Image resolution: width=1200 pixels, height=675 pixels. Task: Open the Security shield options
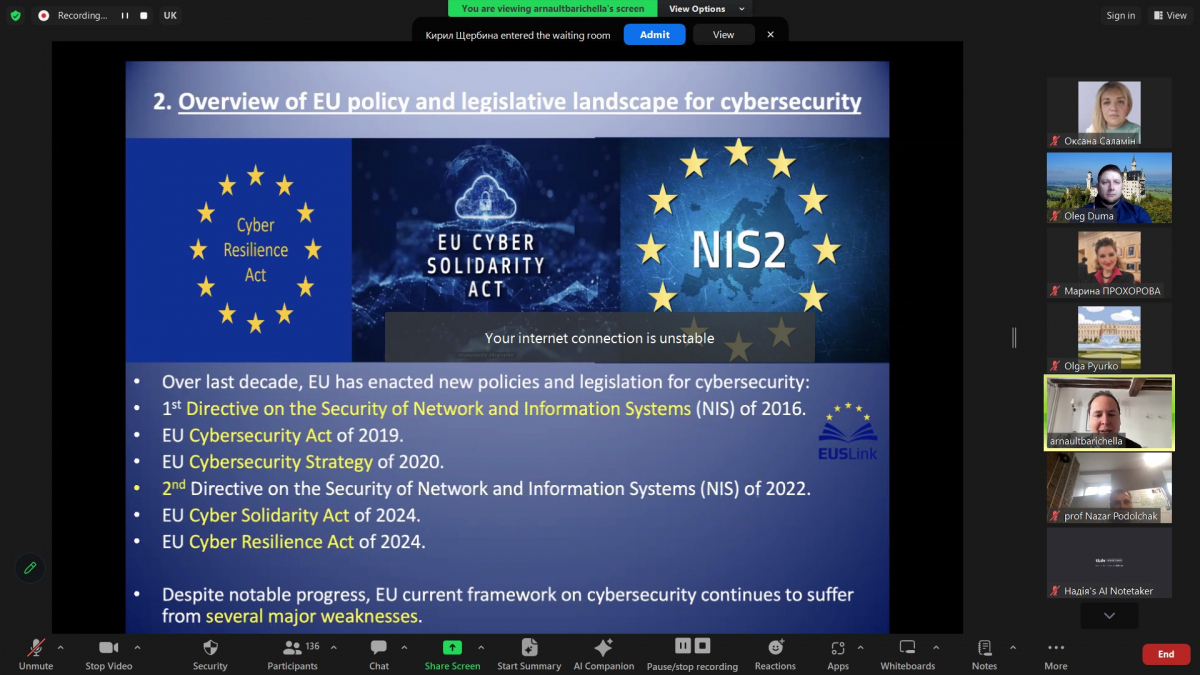(210, 654)
